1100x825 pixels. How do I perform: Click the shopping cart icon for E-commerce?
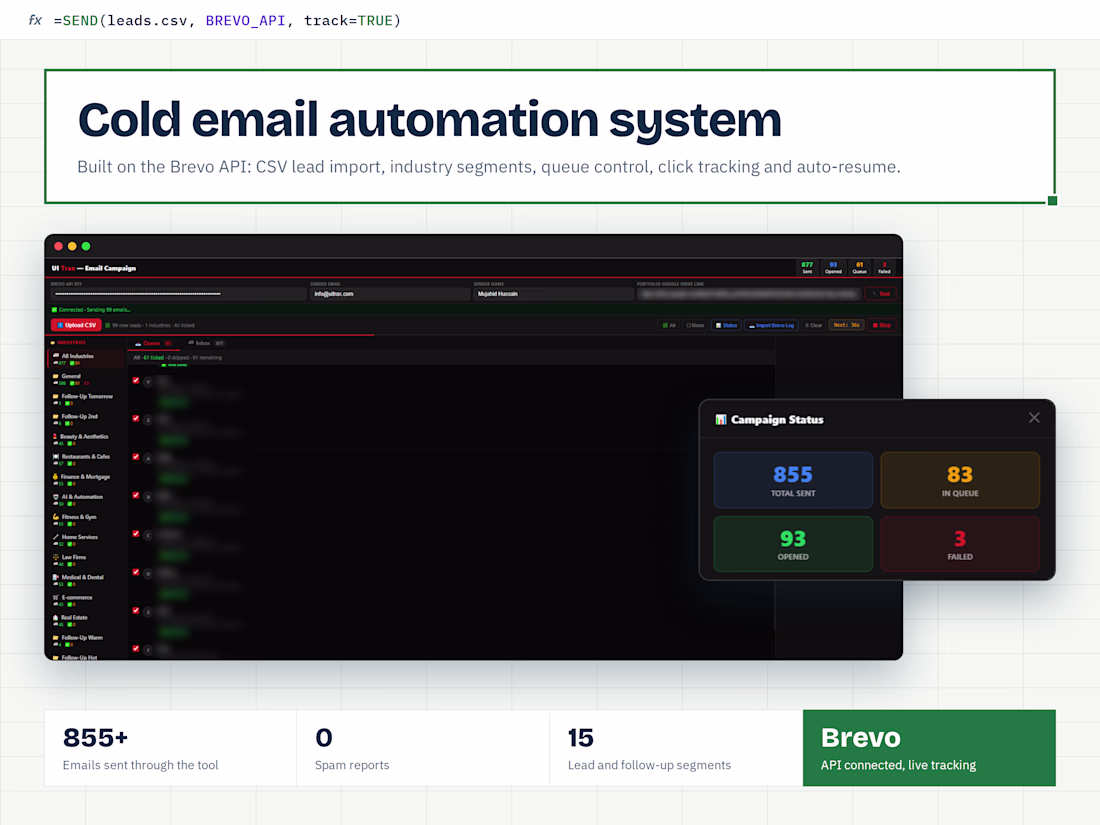[55, 598]
